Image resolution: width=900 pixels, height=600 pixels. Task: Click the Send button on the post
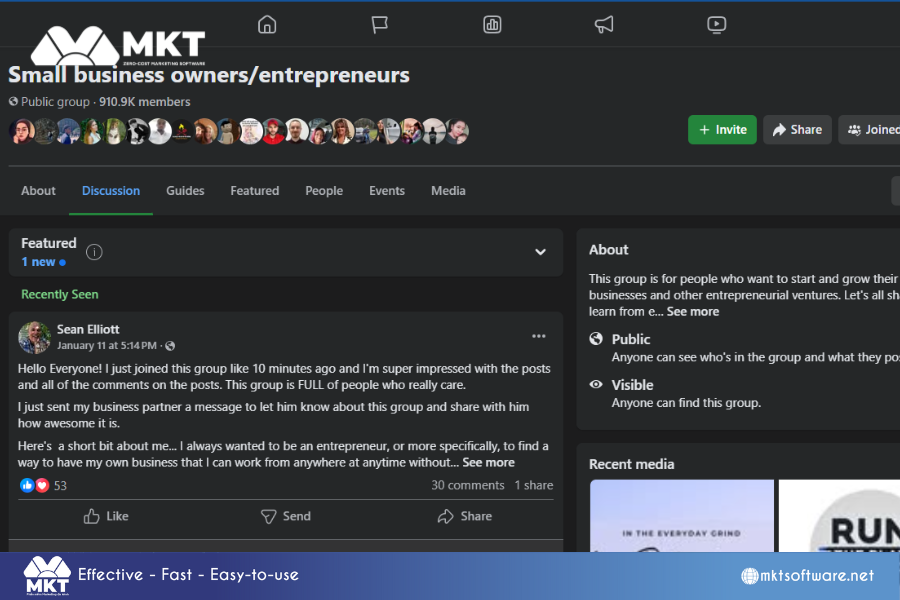[285, 516]
